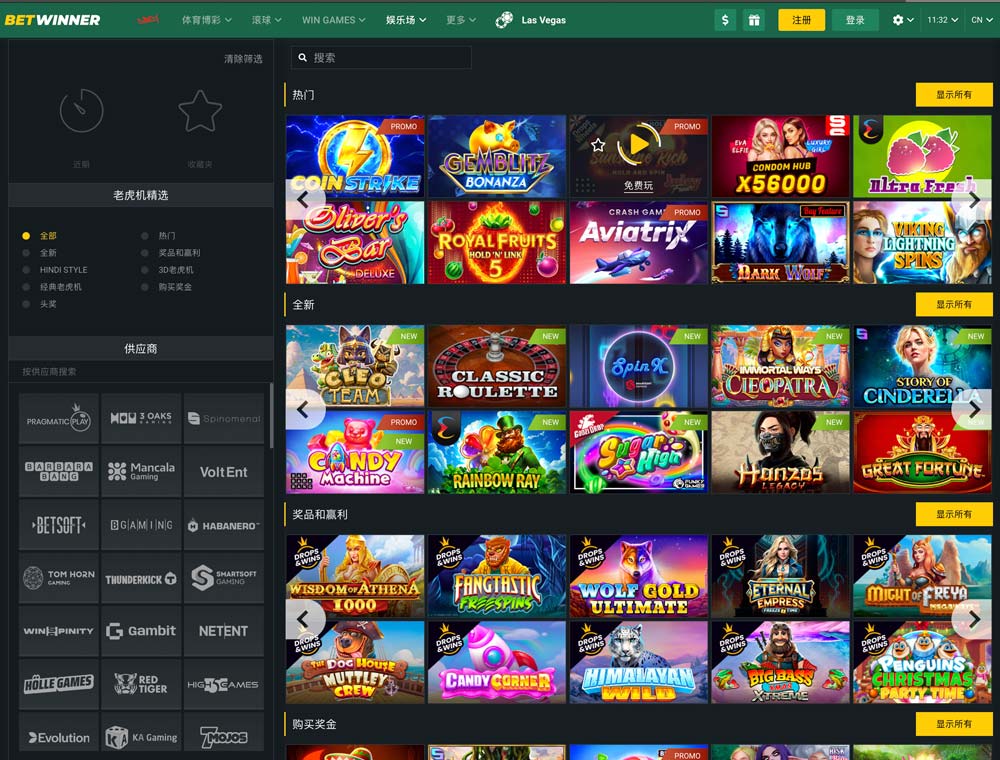1000x760 pixels.
Task: Expand the 滚球 menu
Action: 267,20
